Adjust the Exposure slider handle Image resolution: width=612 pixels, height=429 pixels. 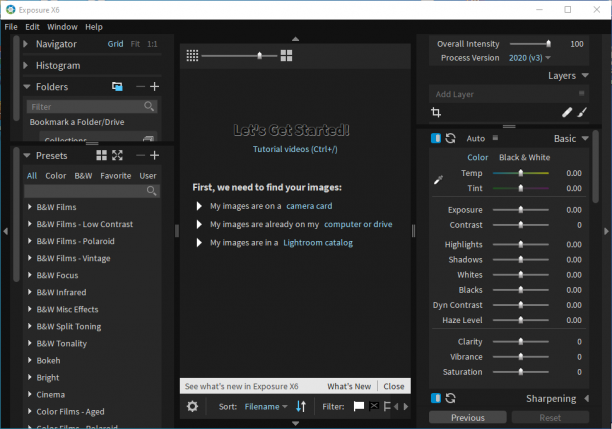521,210
